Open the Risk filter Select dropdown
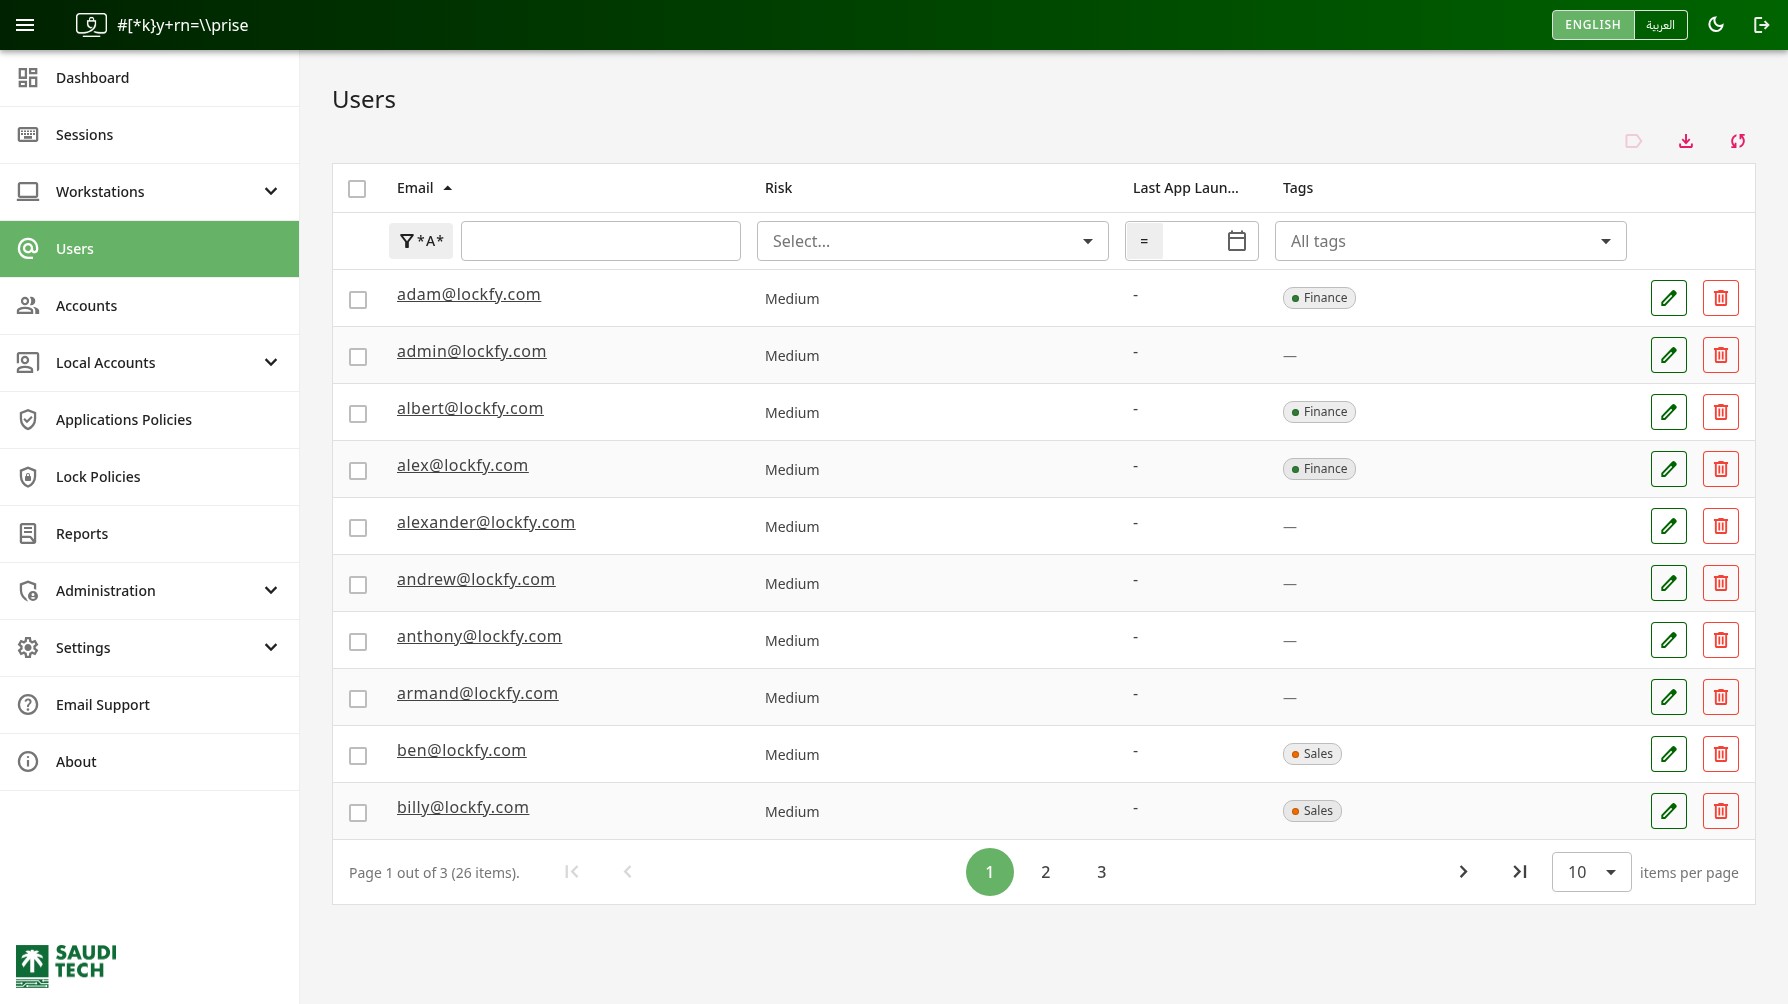1788x1004 pixels. tap(933, 241)
